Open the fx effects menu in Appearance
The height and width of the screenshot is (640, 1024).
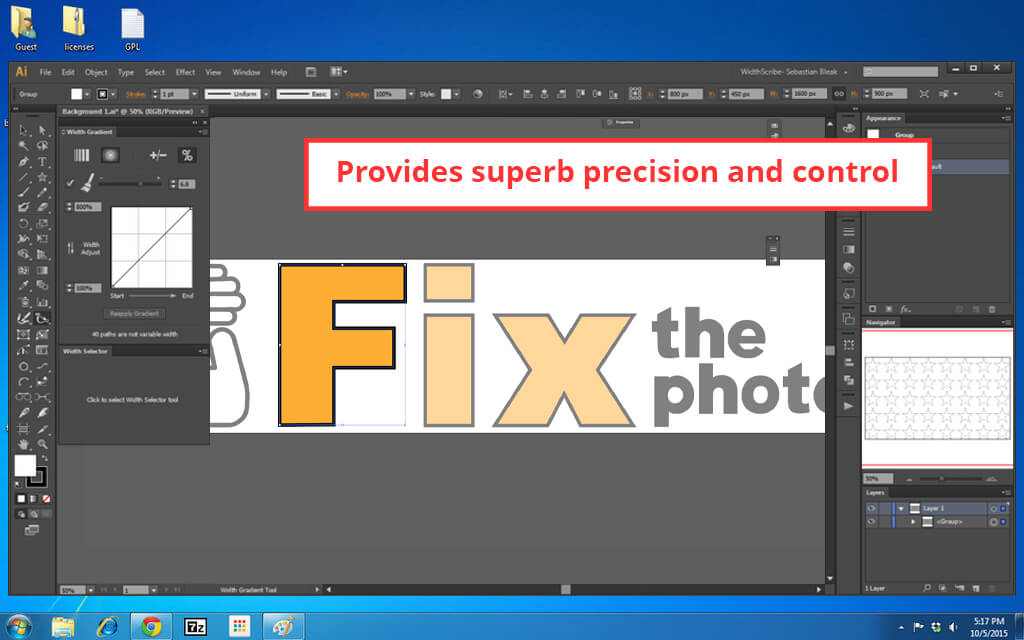(x=905, y=309)
